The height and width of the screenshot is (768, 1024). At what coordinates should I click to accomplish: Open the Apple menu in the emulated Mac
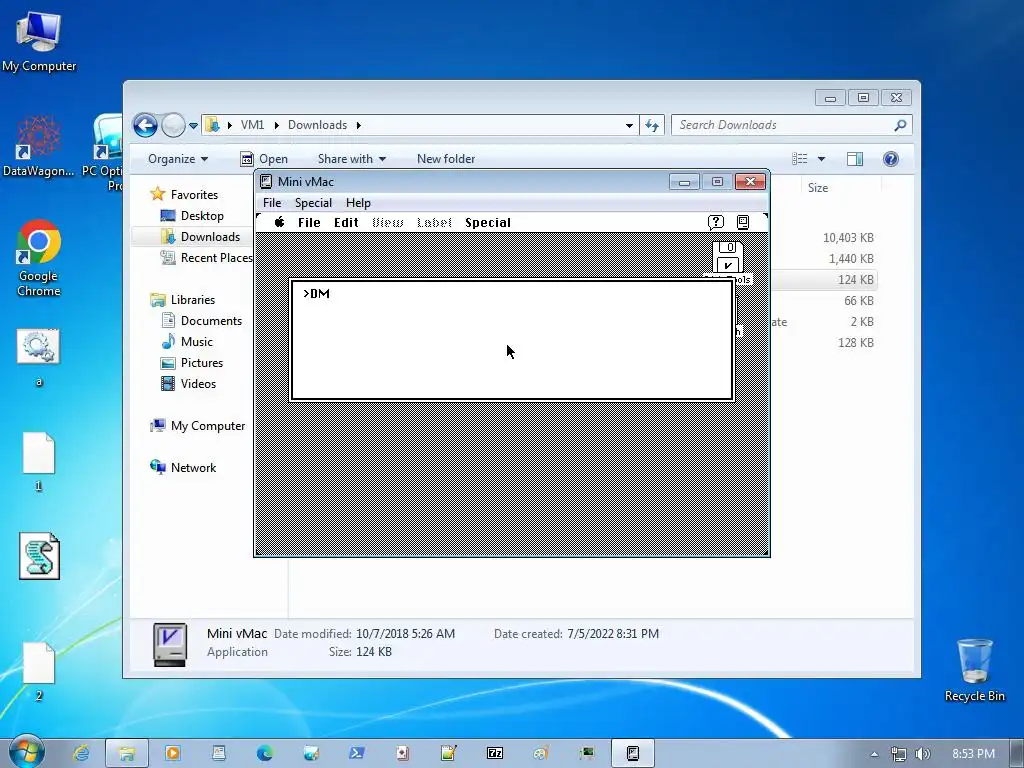[x=280, y=222]
